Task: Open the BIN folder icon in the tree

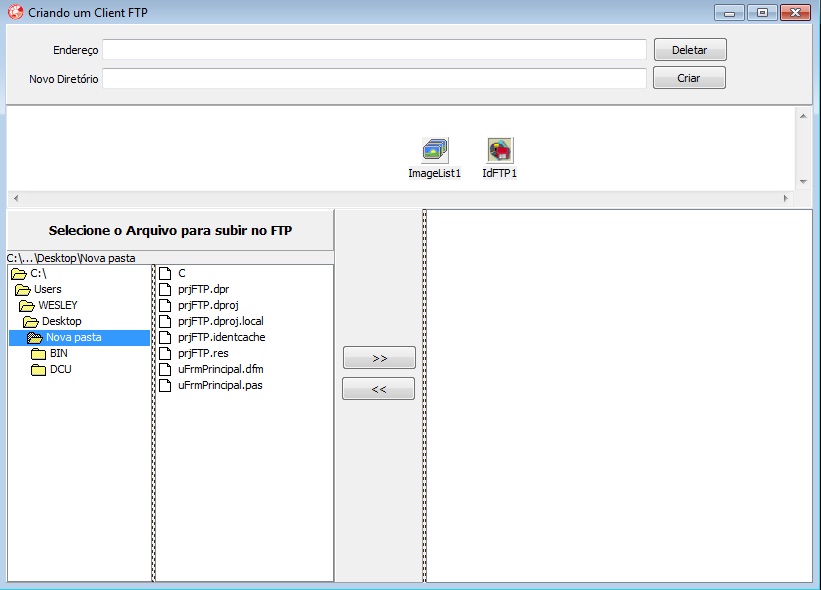Action: tap(38, 352)
